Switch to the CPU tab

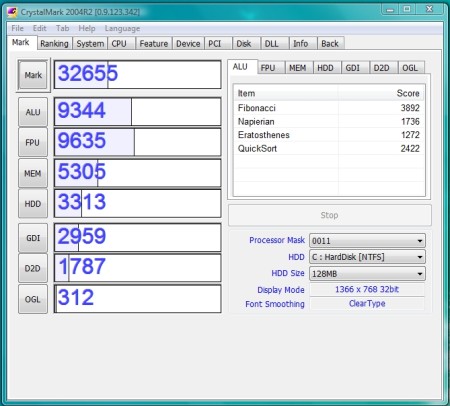click(119, 44)
